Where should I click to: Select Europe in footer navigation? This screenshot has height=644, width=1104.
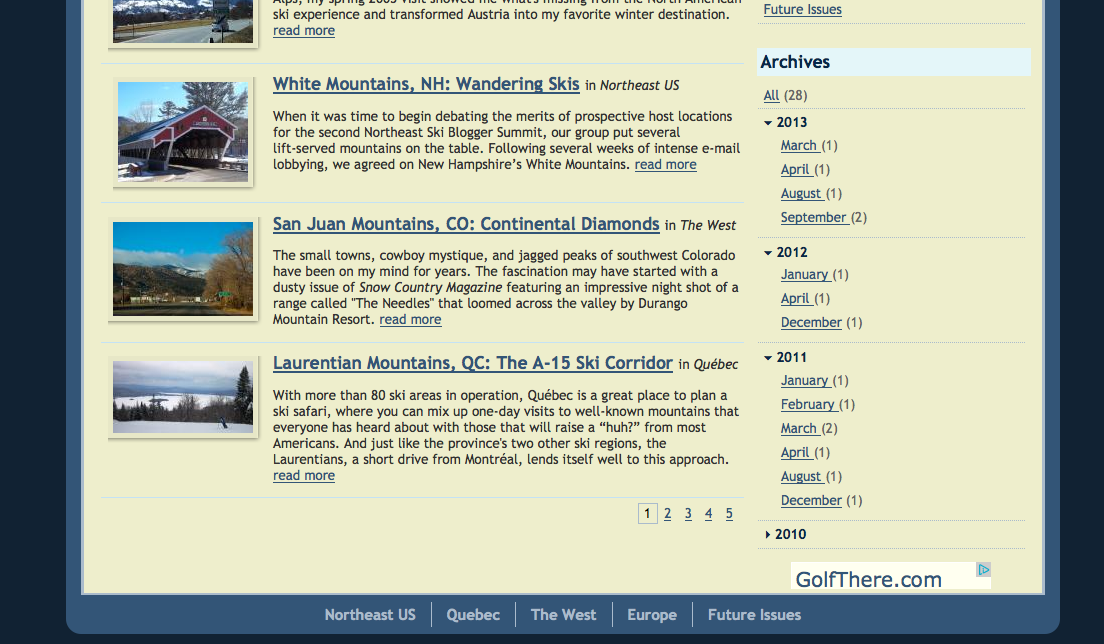652,615
